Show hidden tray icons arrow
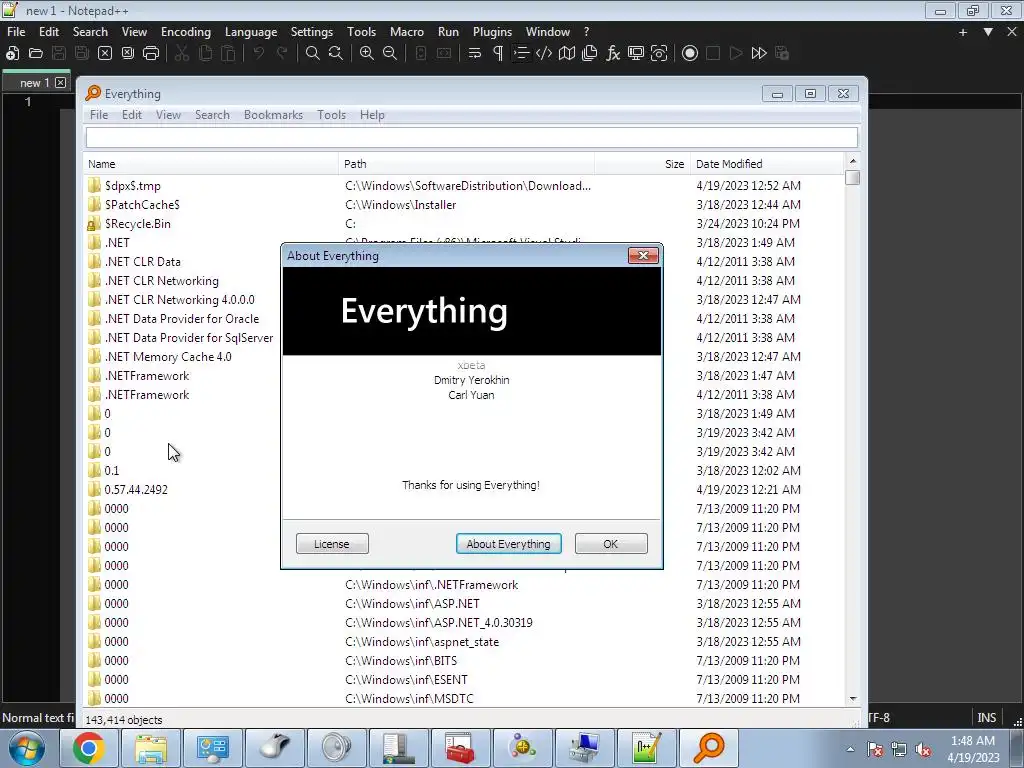Image resolution: width=1024 pixels, height=768 pixels. point(850,748)
